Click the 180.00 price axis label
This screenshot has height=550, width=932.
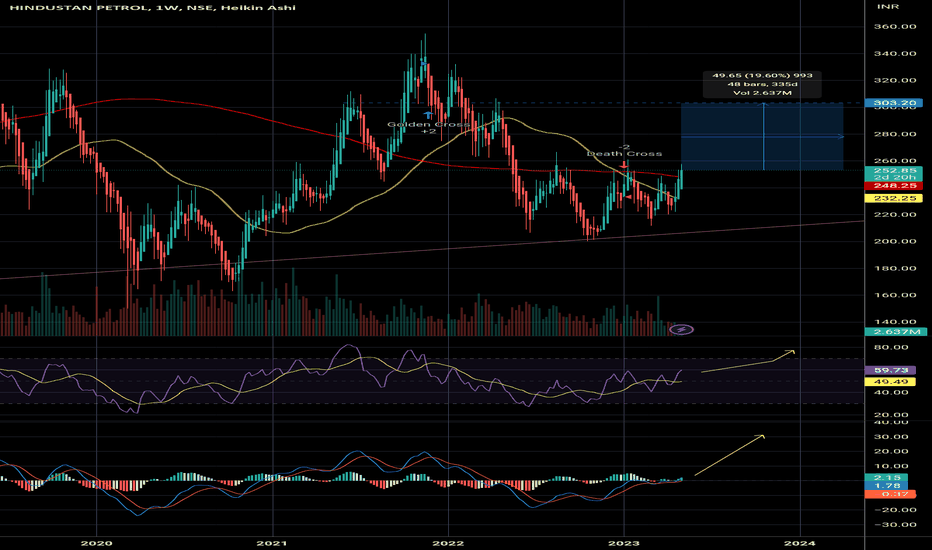click(x=895, y=268)
